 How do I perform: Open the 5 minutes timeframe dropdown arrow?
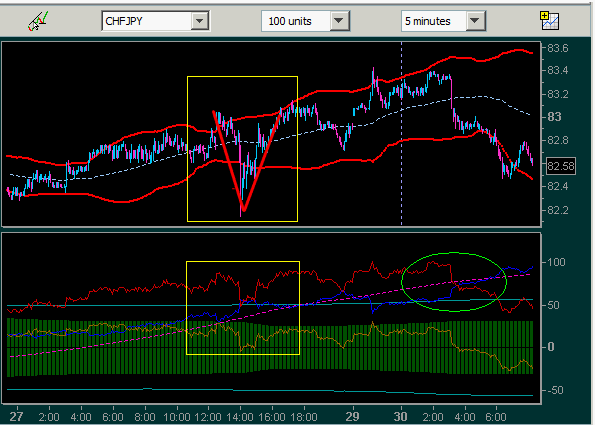tap(475, 21)
